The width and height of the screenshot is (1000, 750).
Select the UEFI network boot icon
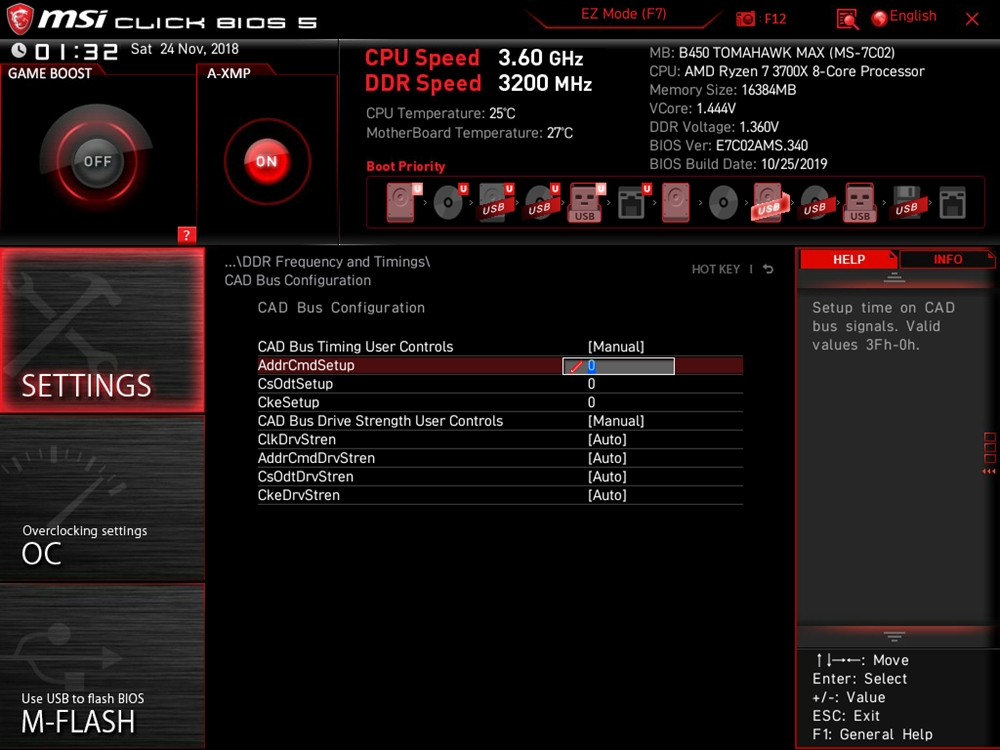(633, 202)
